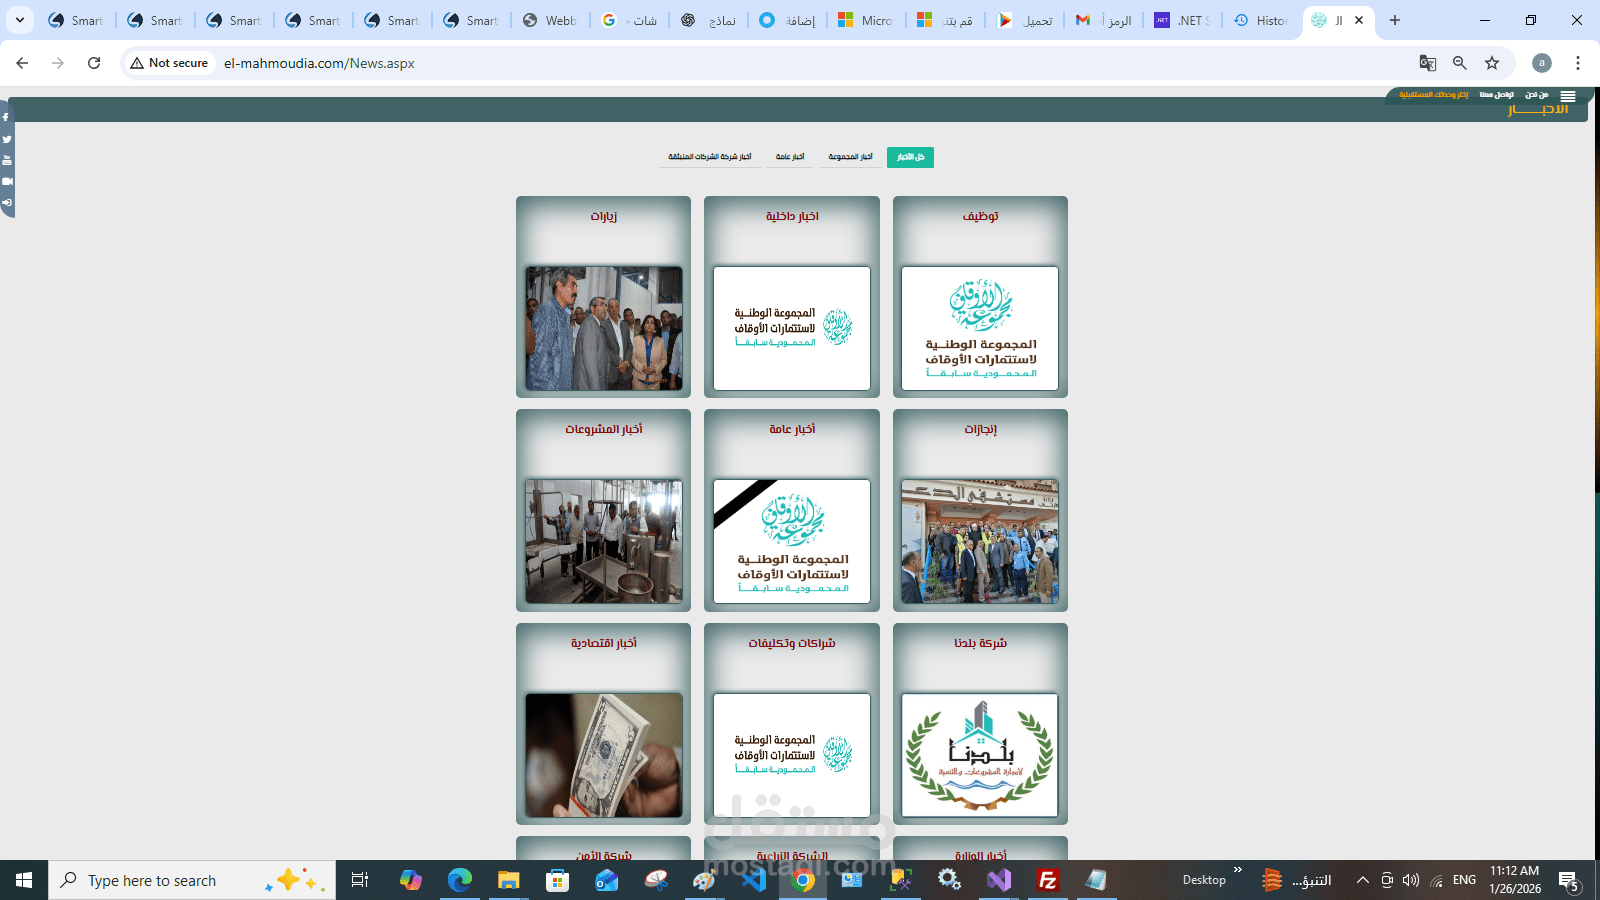The image size is (1600, 900).
Task: Open a new browser tab
Action: pyautogui.click(x=1395, y=20)
